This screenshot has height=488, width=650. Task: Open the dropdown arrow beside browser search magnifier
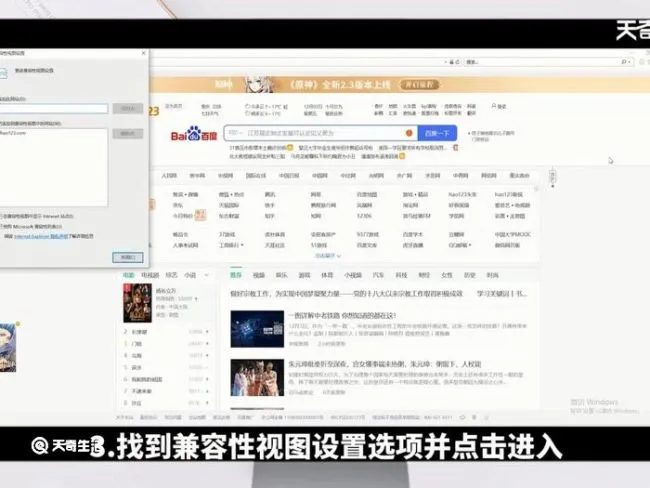point(630,62)
